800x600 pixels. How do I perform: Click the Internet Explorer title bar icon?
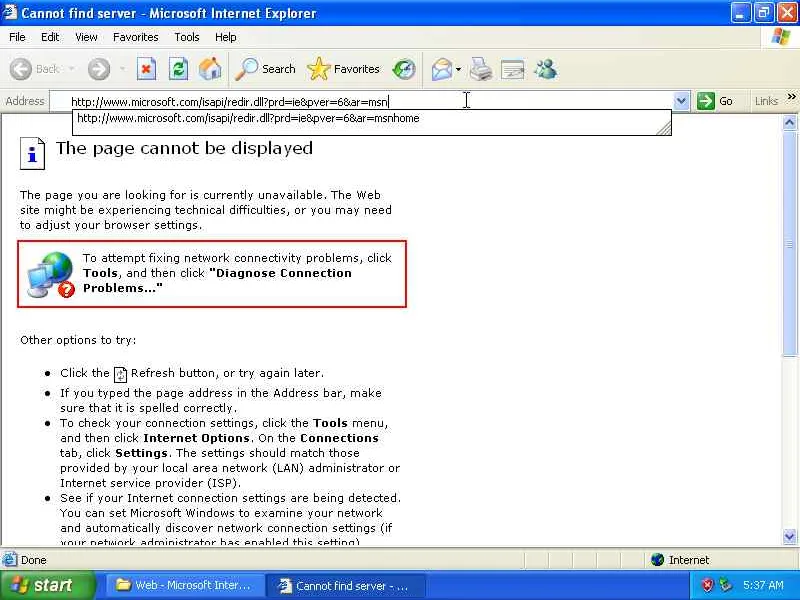(x=10, y=12)
